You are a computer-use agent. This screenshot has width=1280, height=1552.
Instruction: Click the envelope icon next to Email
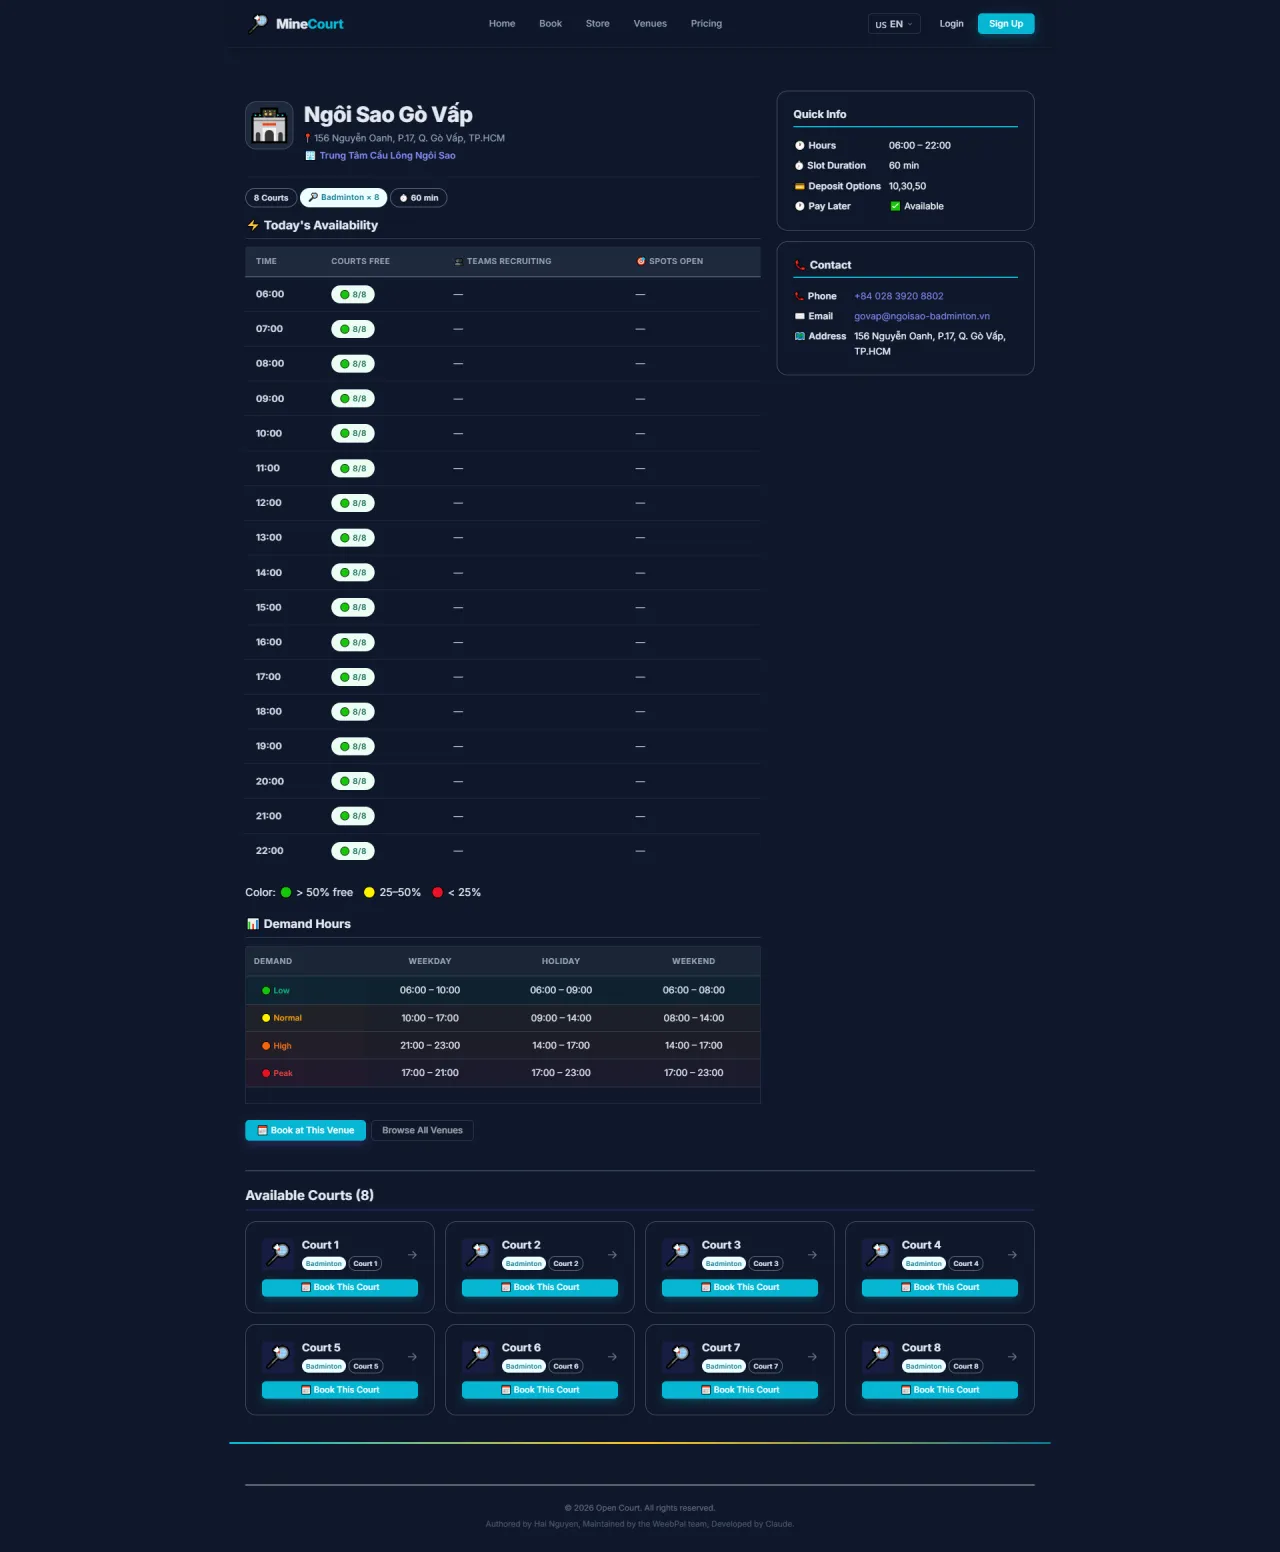[x=800, y=316]
